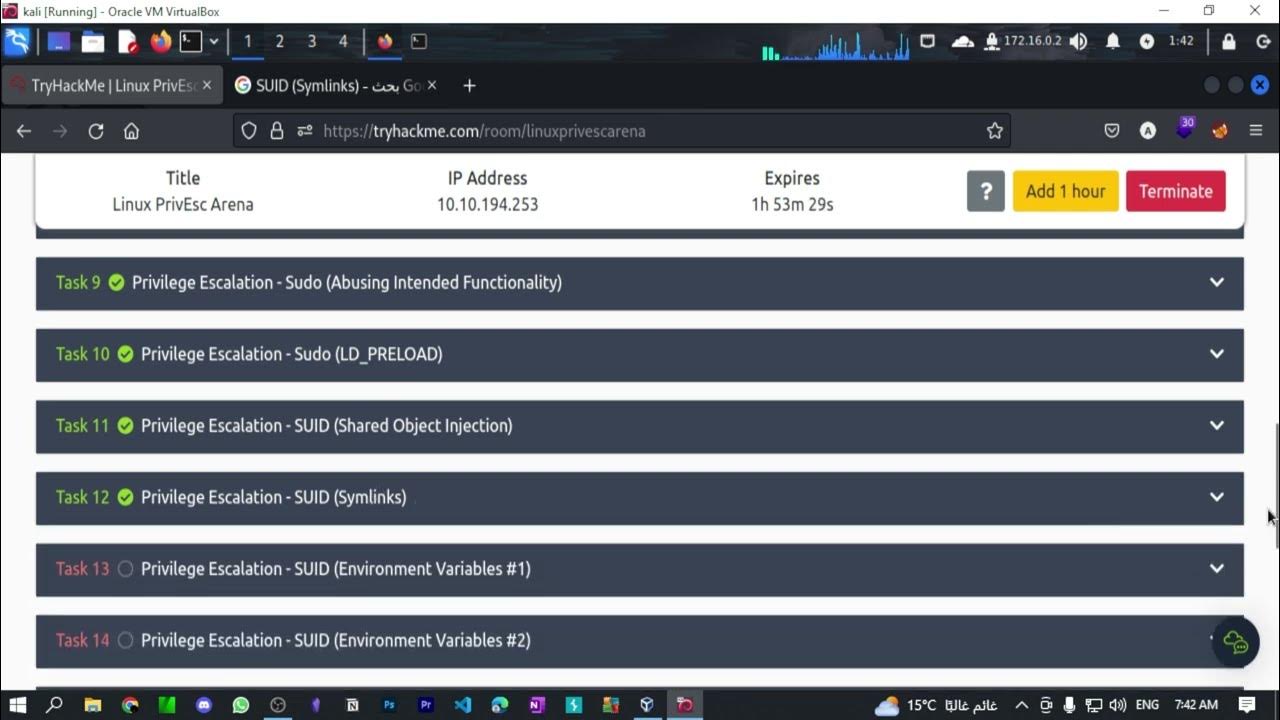The height and width of the screenshot is (720, 1280).
Task: Click Task 9 green completion checkmark
Action: 116,283
